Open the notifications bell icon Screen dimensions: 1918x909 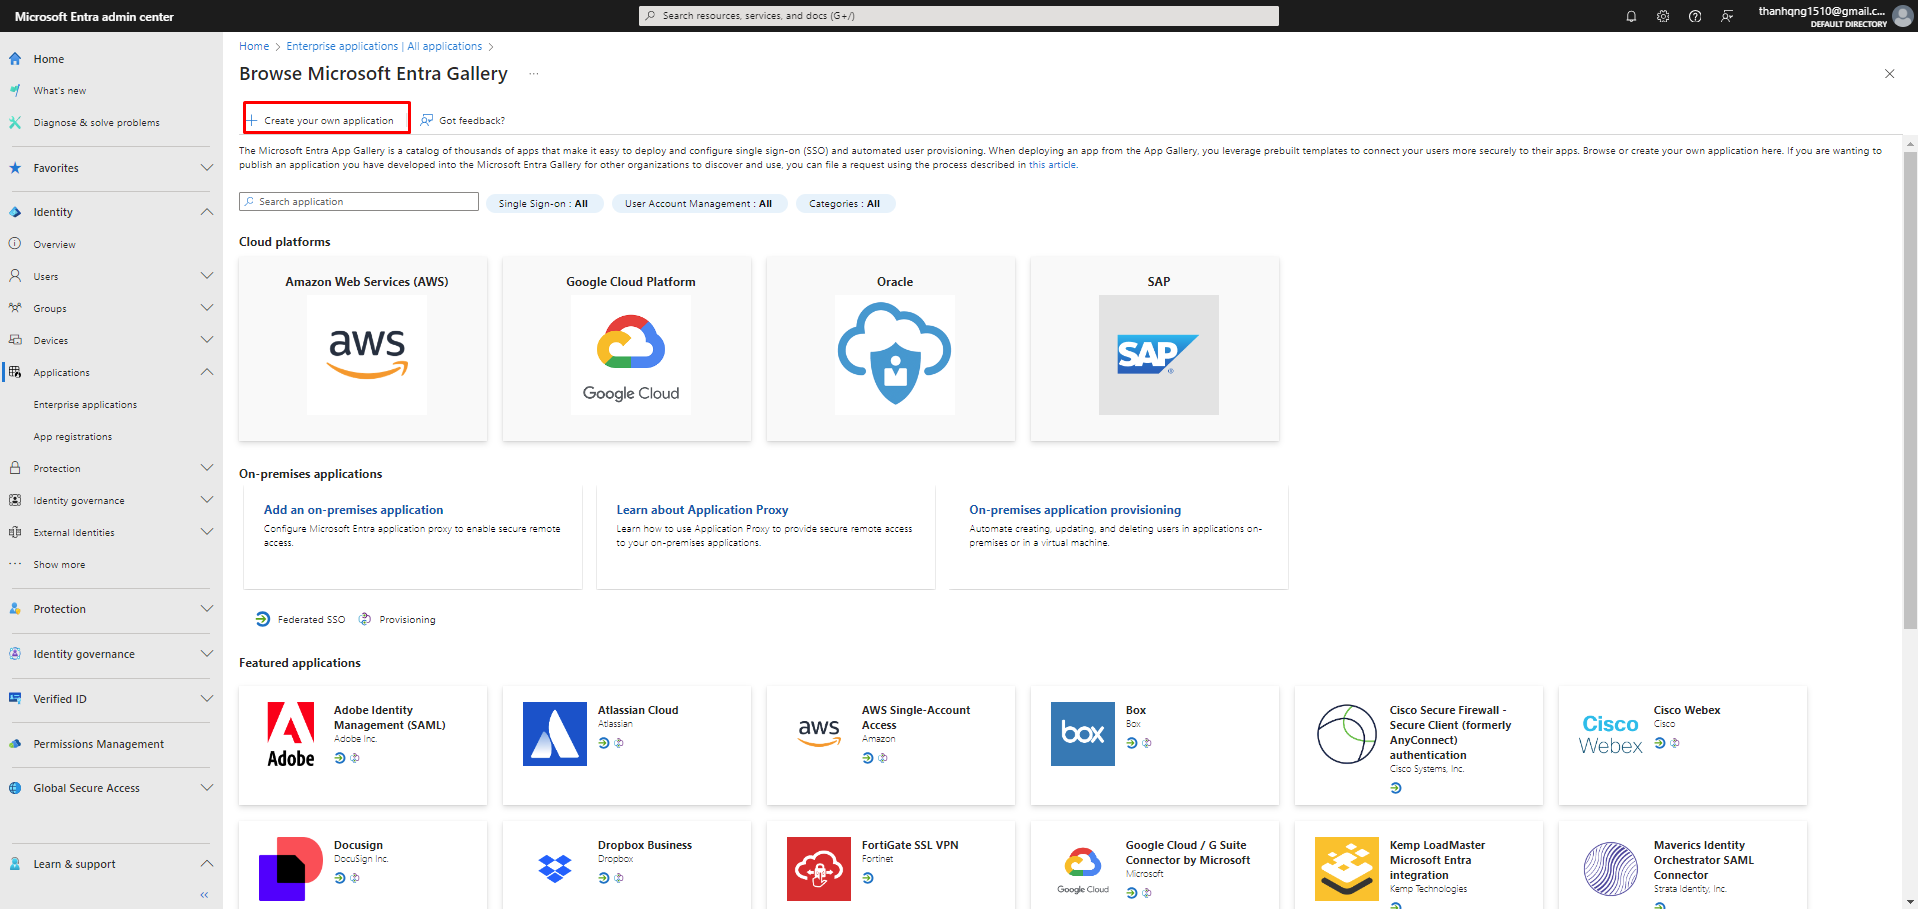(x=1631, y=16)
